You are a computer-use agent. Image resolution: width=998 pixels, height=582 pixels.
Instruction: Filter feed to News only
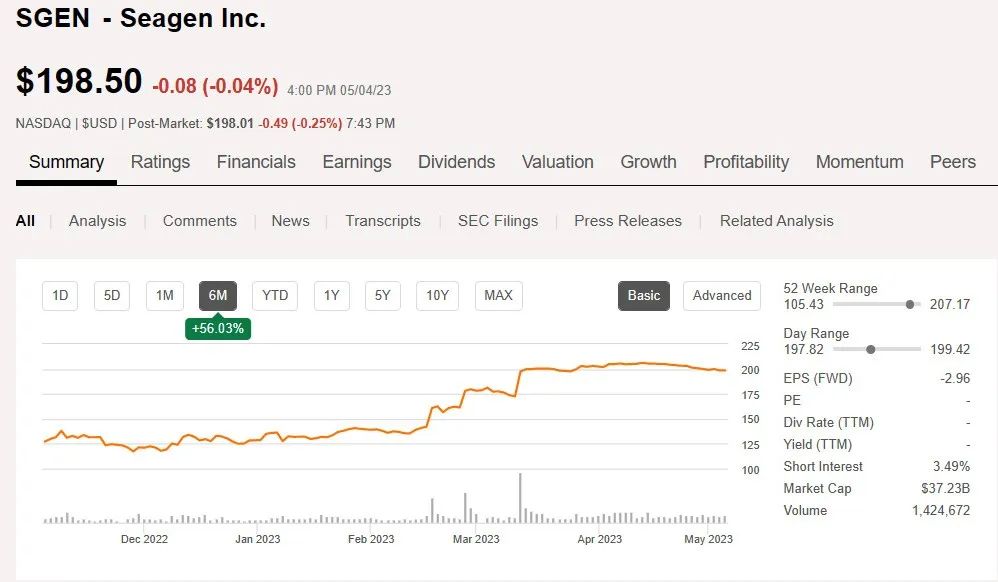pyautogui.click(x=290, y=221)
